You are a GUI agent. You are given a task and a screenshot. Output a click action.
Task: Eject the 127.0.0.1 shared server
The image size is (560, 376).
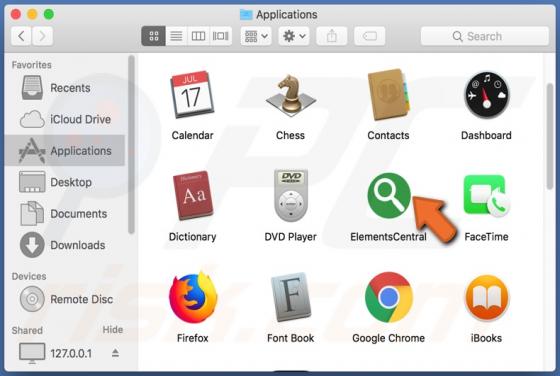click(115, 354)
